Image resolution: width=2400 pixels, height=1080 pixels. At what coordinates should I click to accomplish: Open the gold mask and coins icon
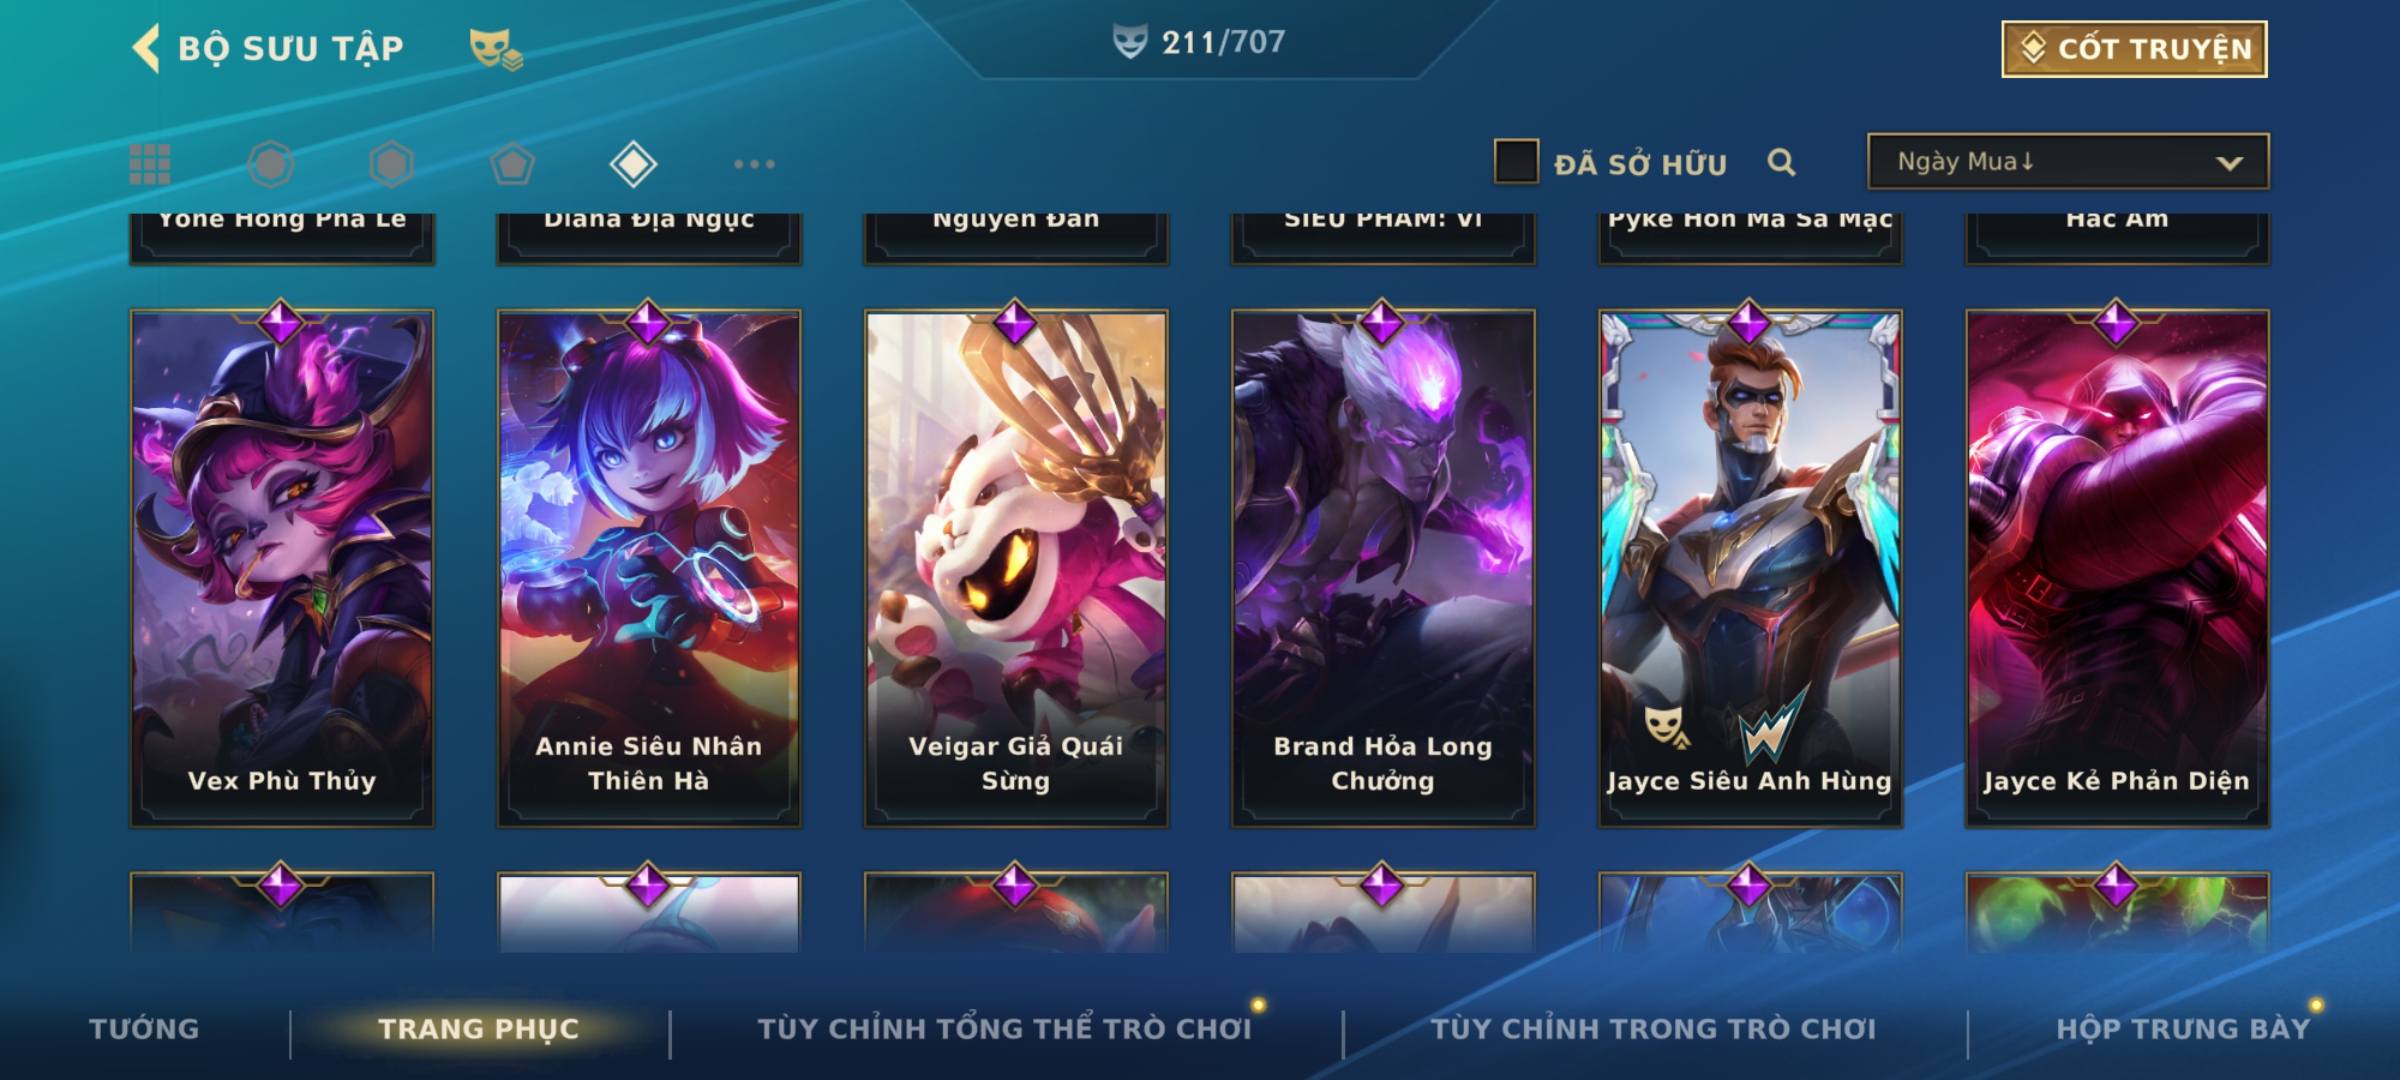[496, 48]
